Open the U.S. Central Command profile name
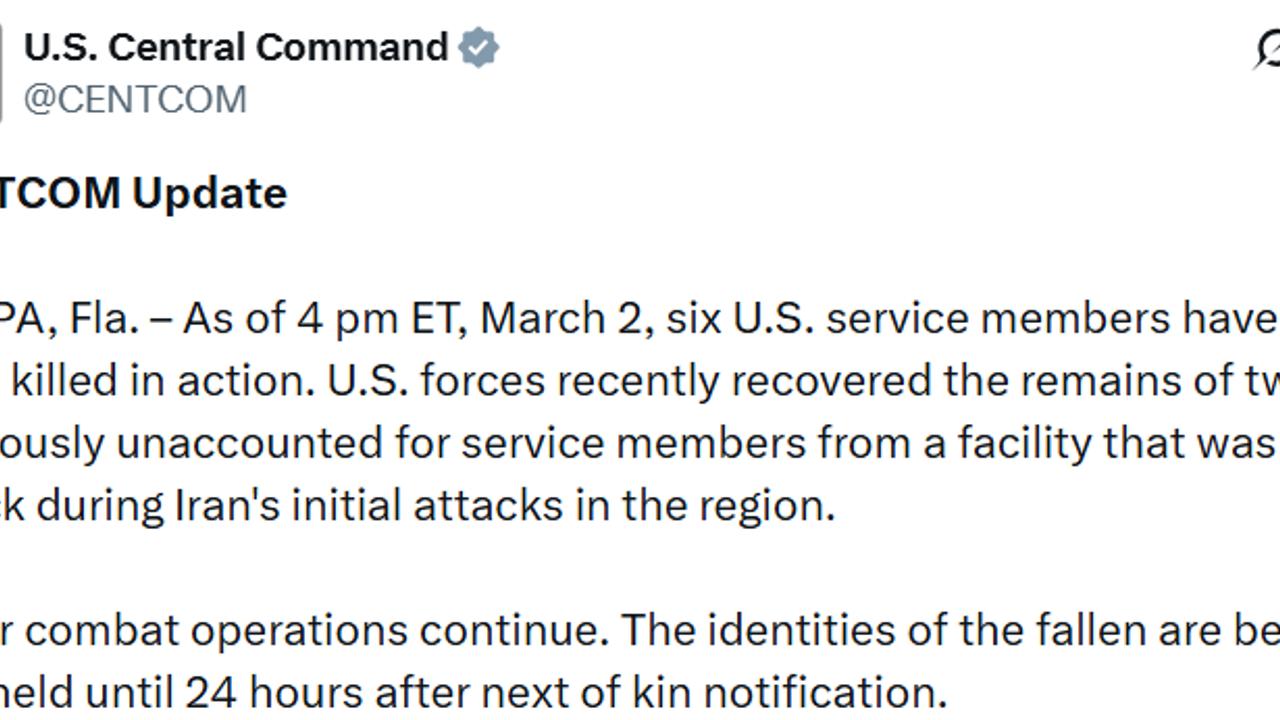 (236, 48)
